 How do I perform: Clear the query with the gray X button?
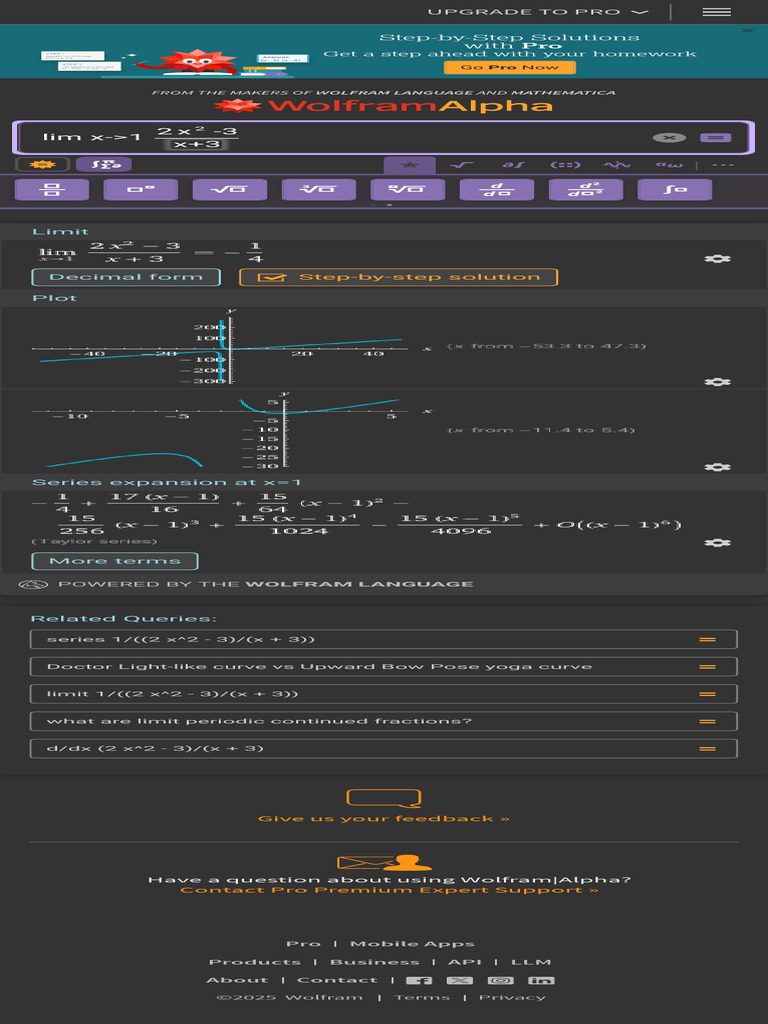click(x=669, y=137)
